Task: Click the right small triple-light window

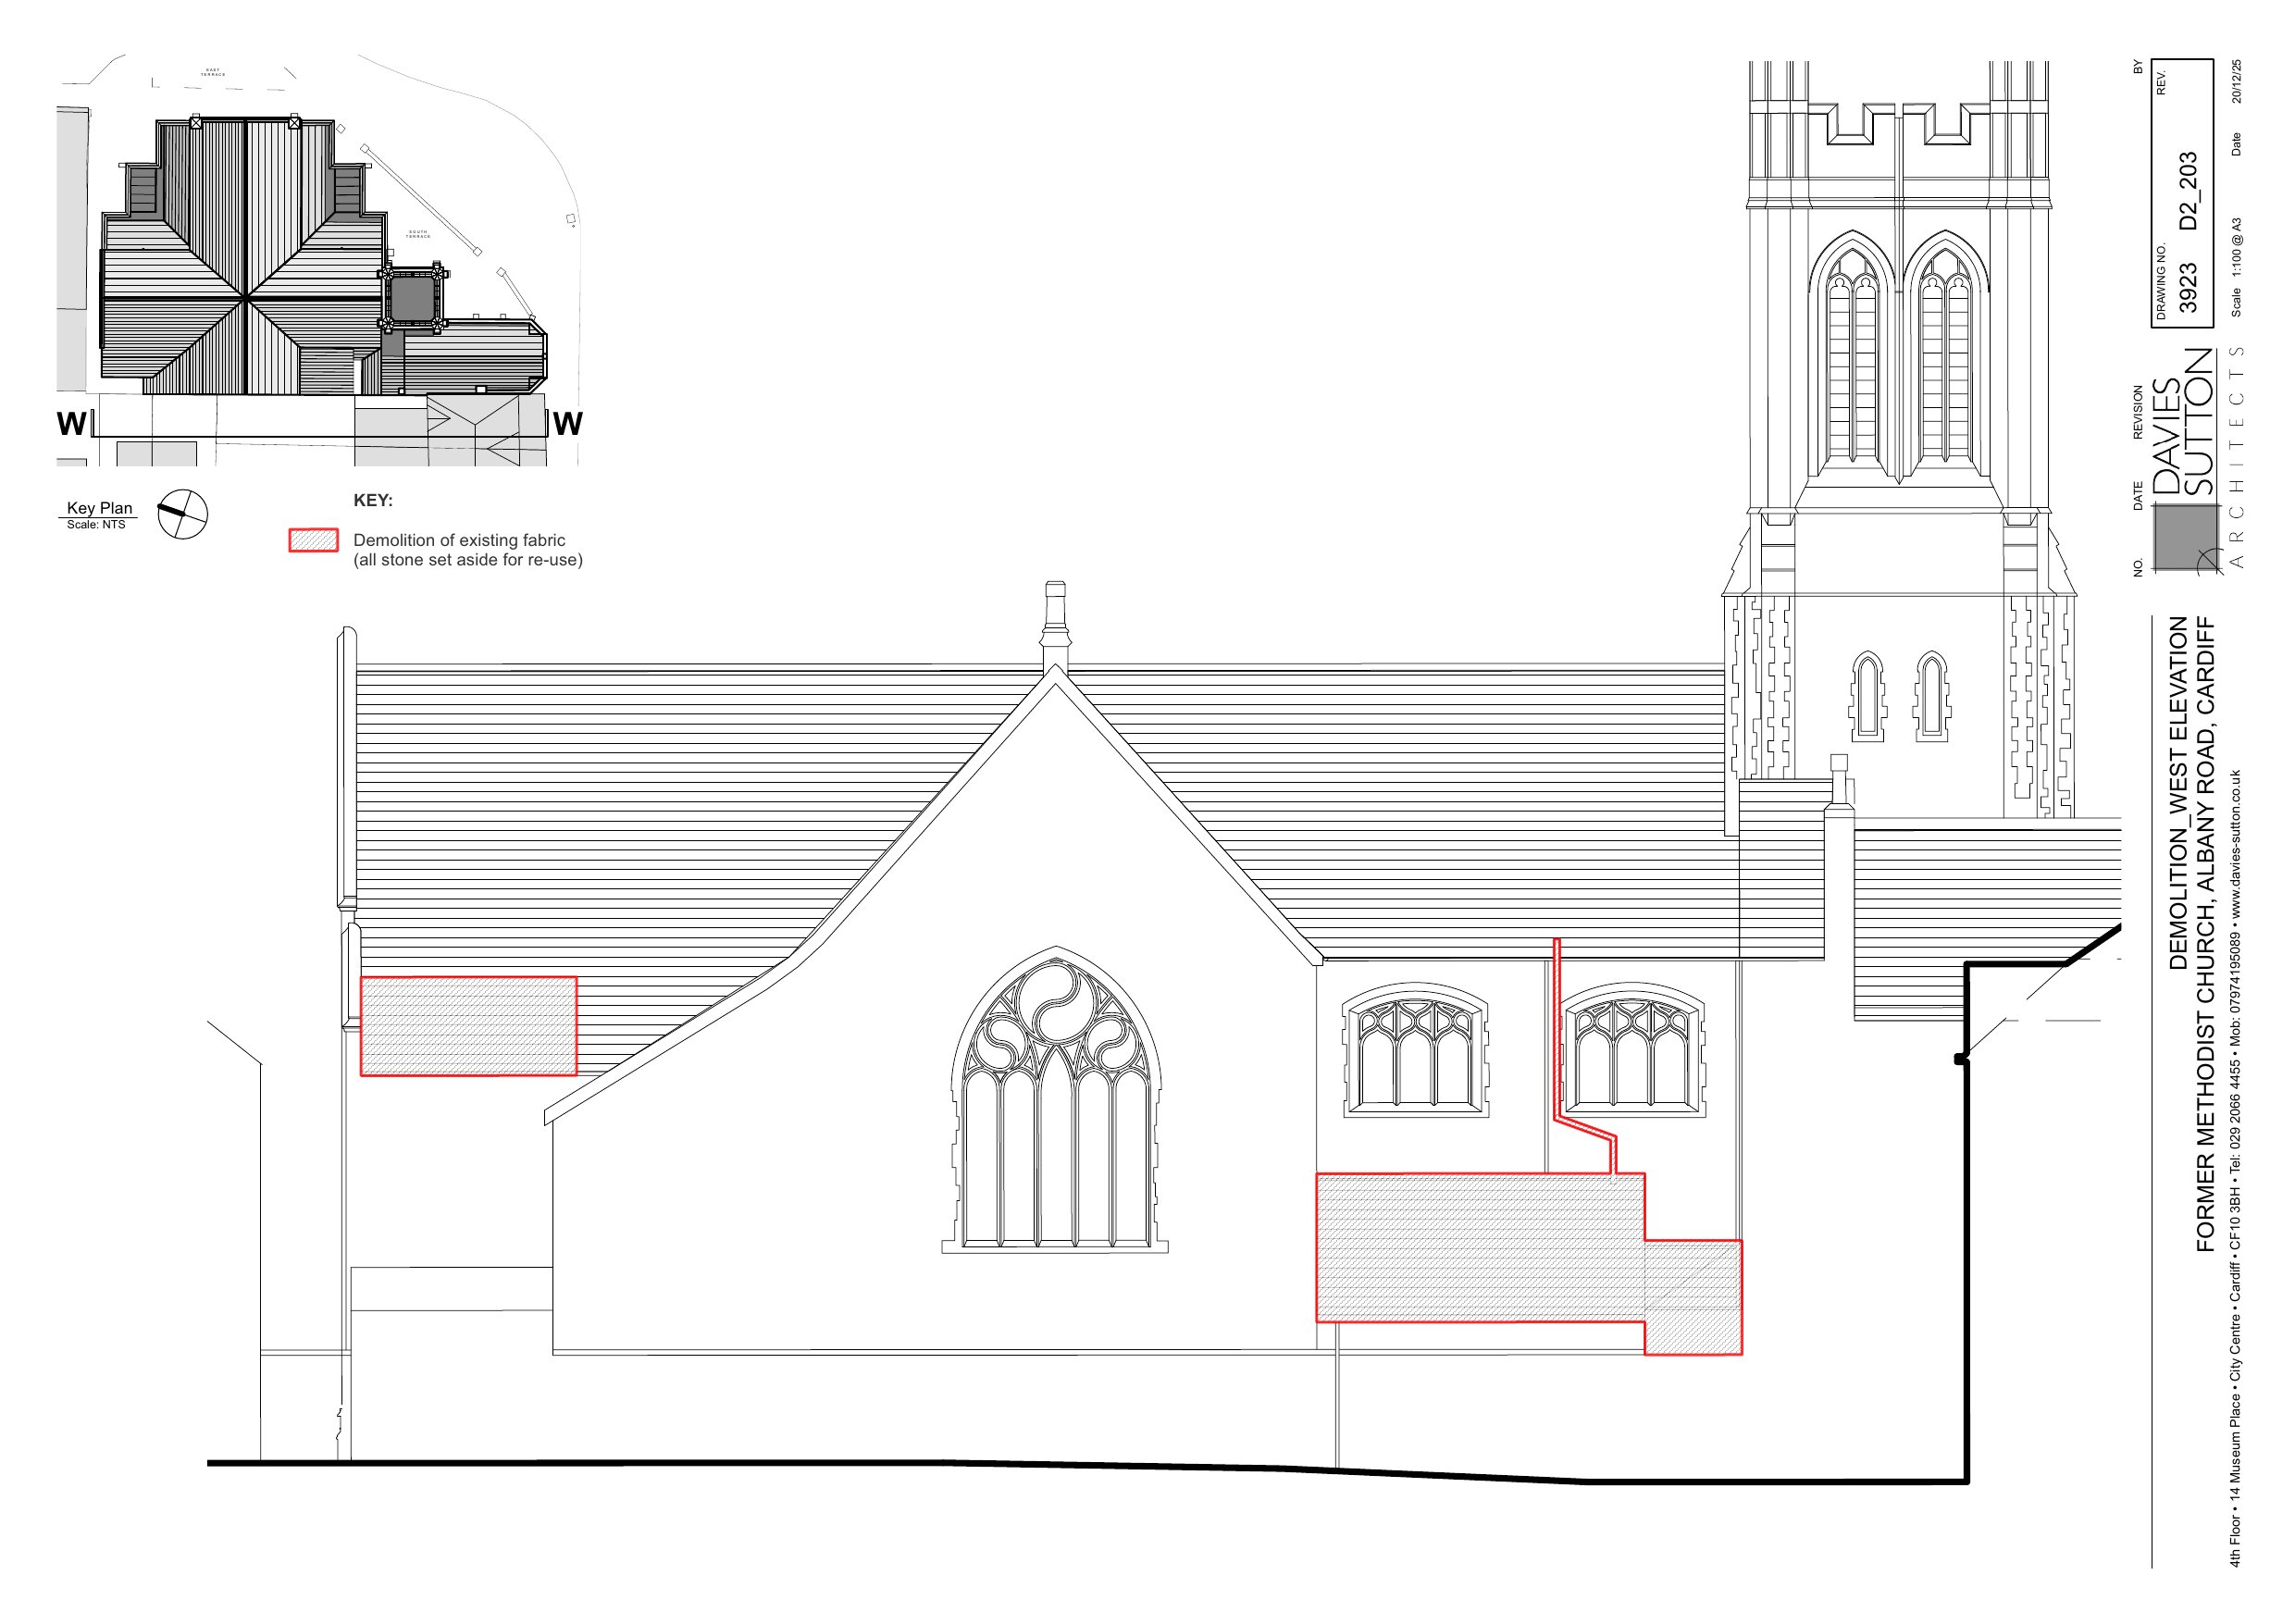Action: (1633, 1050)
